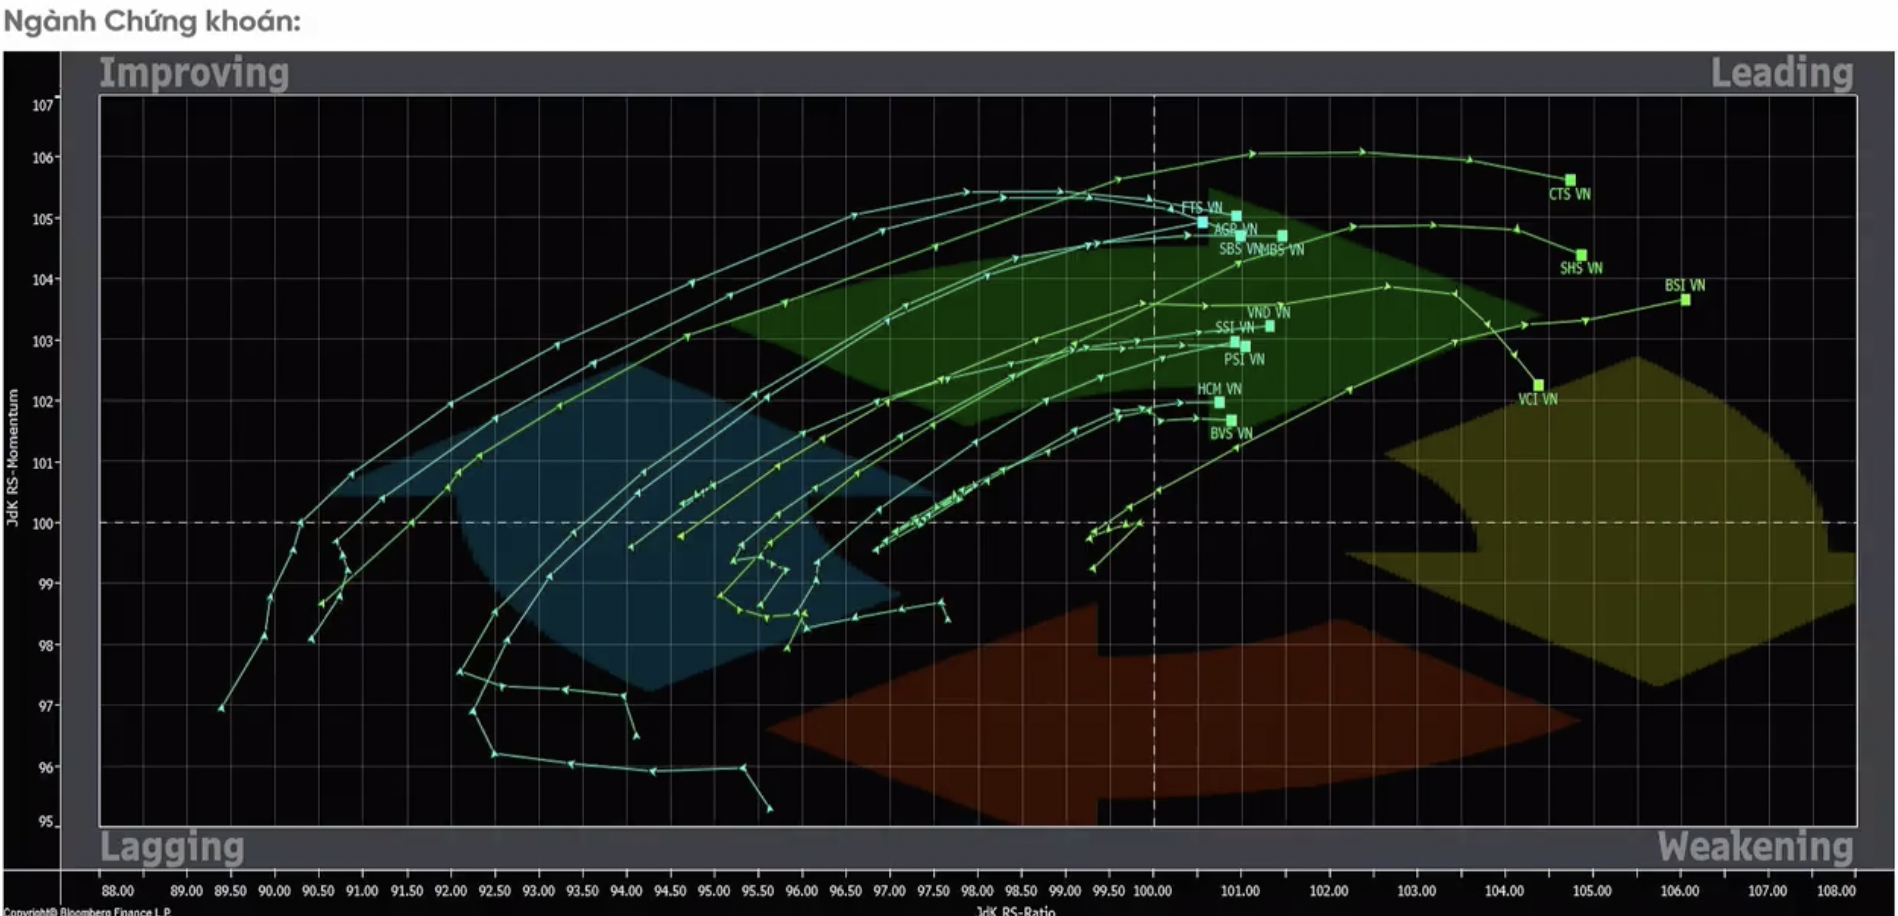The width and height of the screenshot is (1898, 916).
Task: Click the VND VN endpoint marker
Action: (1270, 326)
